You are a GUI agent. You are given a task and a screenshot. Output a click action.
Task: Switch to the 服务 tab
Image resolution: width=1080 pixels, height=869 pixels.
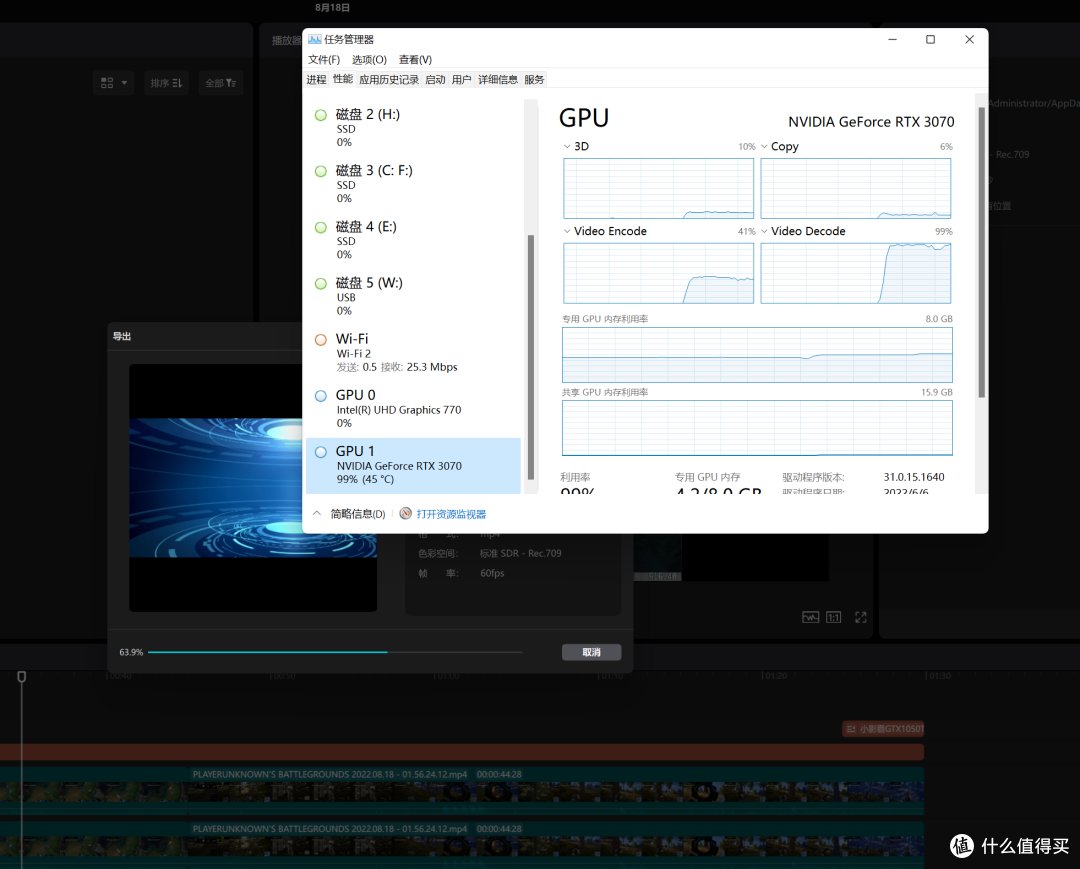point(534,80)
